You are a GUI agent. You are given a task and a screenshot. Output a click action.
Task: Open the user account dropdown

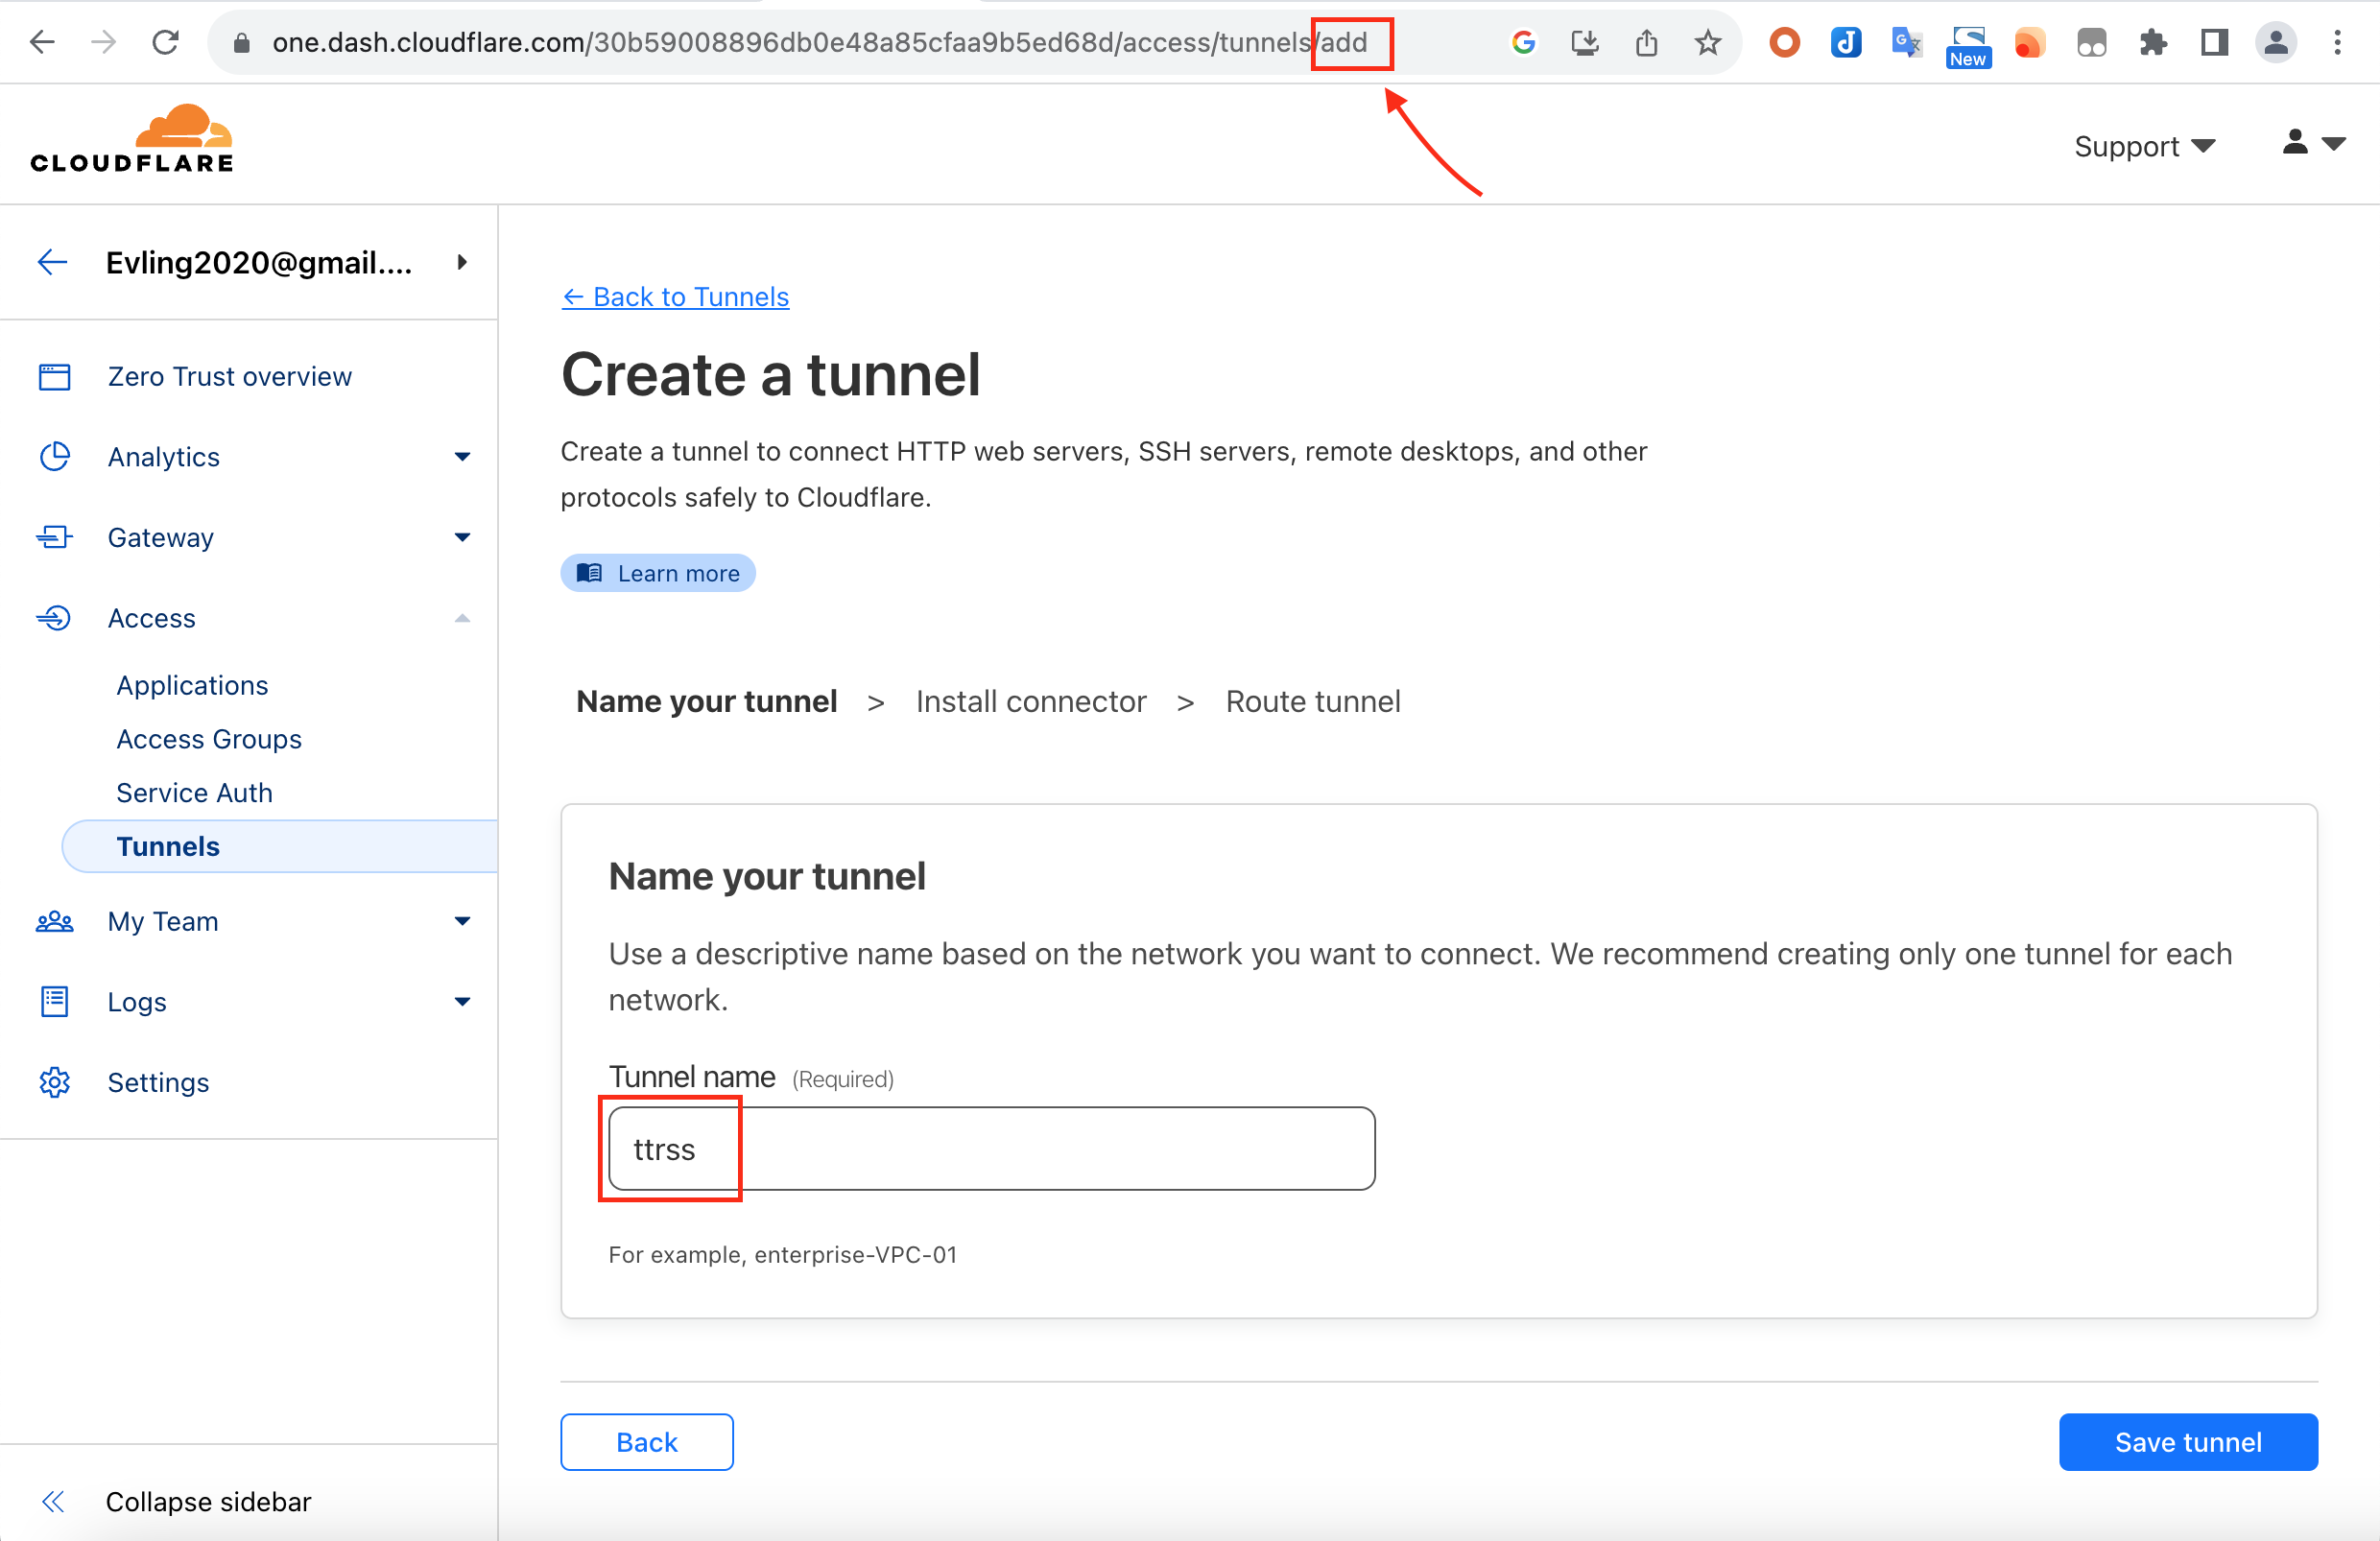[x=2313, y=144]
